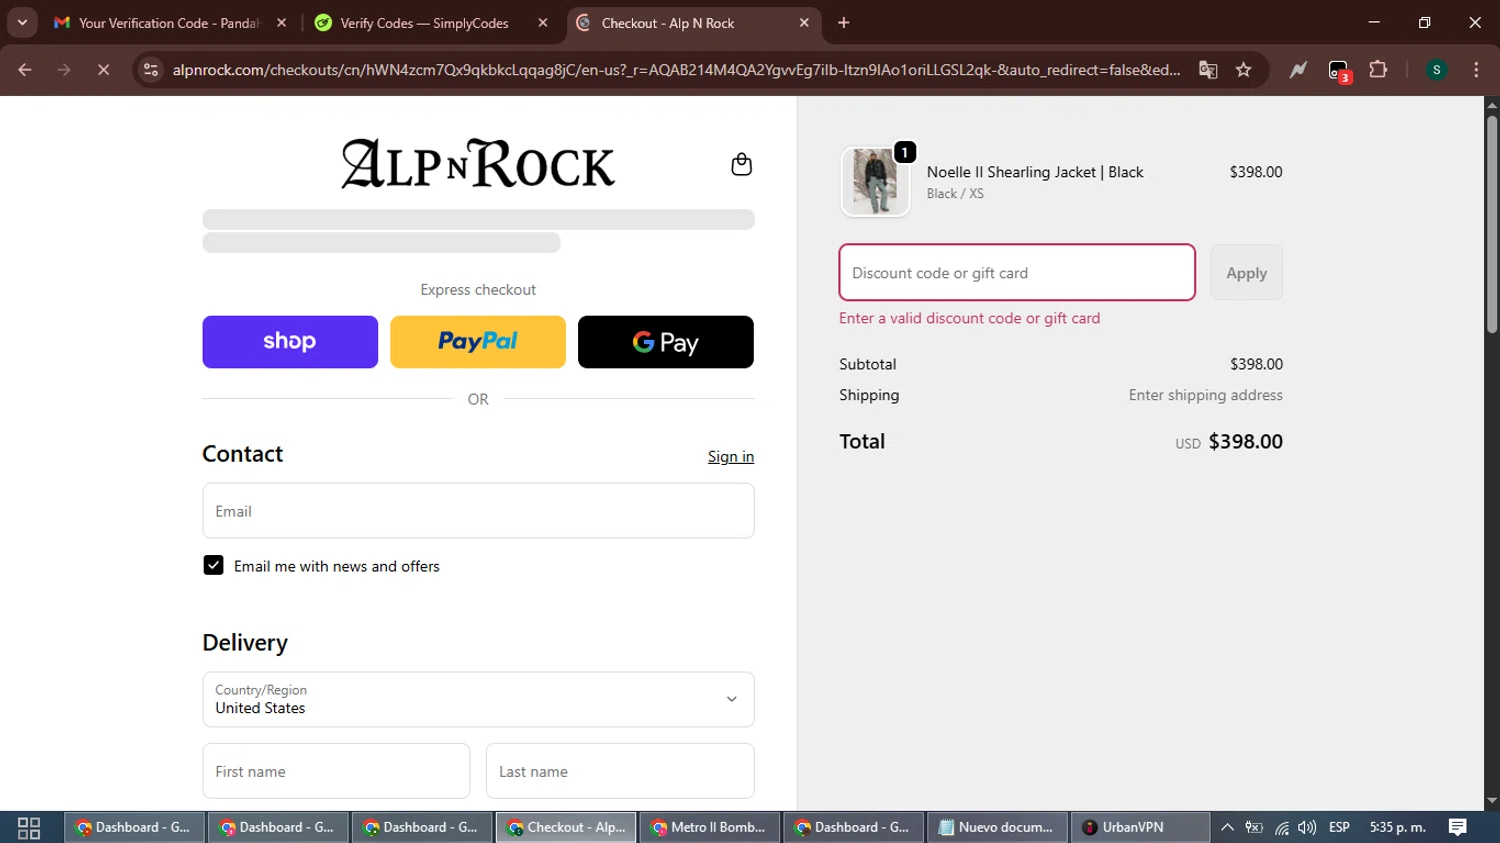
Task: Go back to previous page
Action: (x=25, y=70)
